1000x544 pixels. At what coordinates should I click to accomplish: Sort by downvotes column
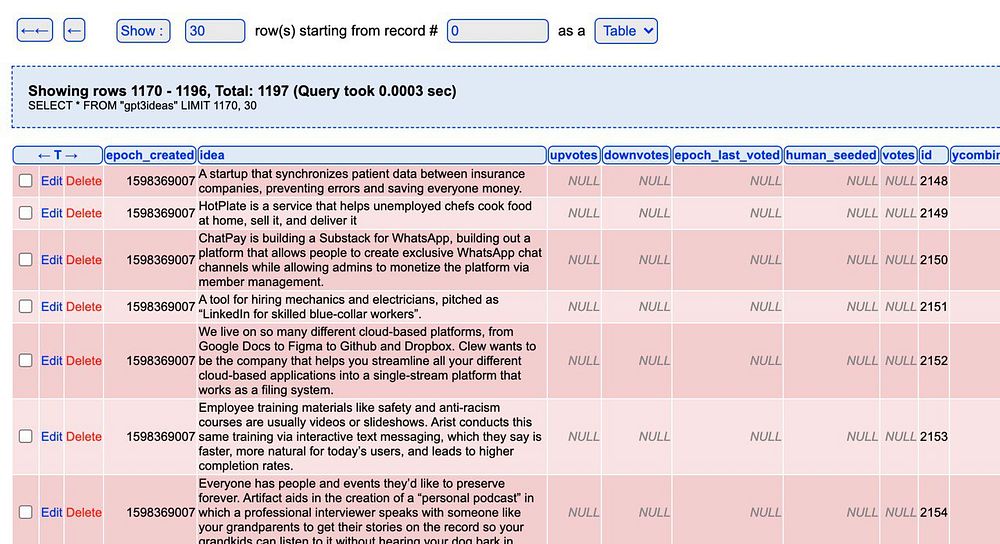click(636, 155)
